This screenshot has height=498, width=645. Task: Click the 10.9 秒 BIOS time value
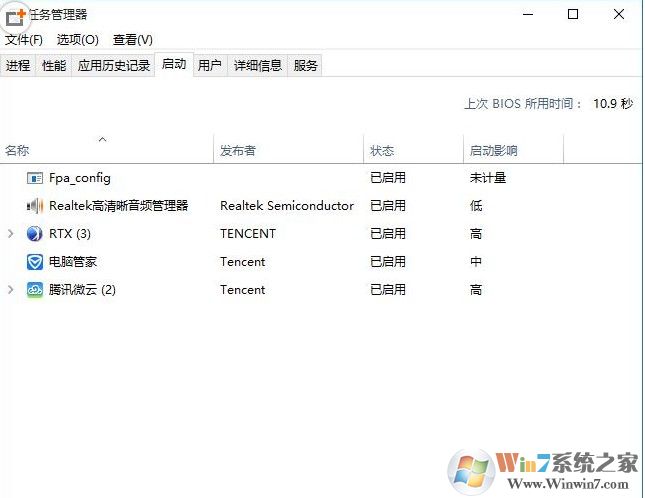tap(613, 104)
